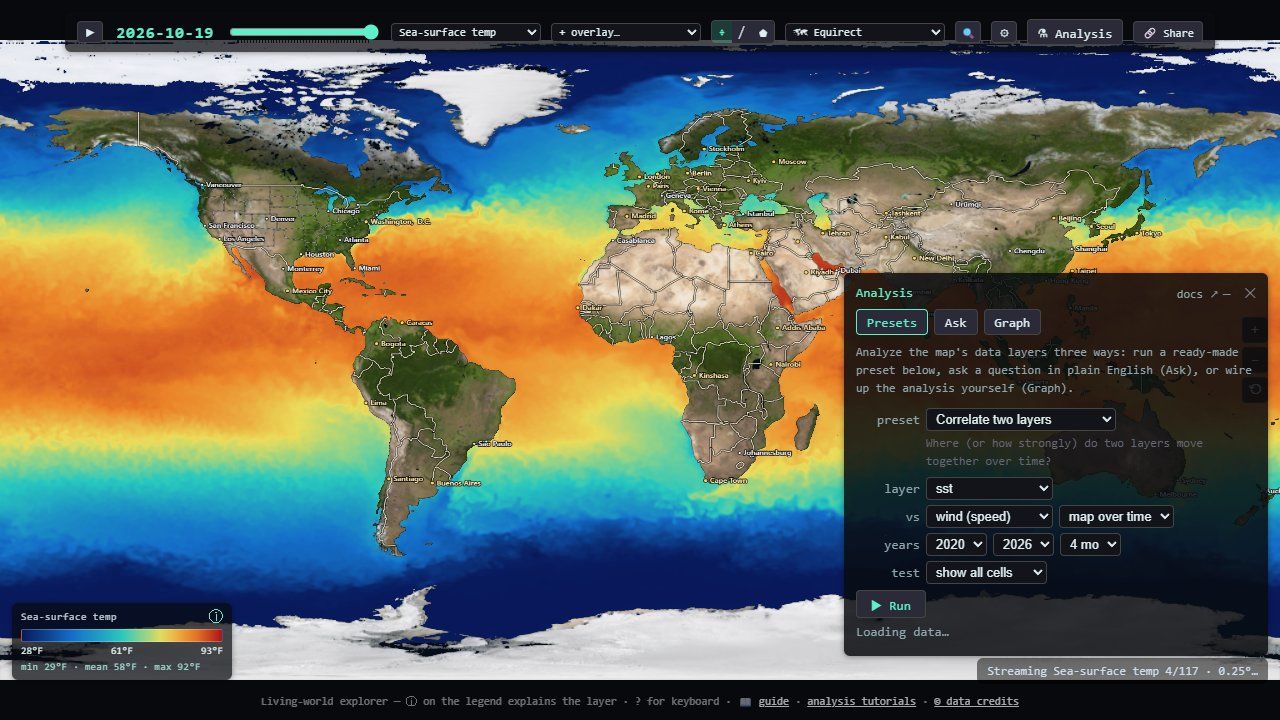Open the start year dropdown showing 2020
The image size is (1280, 720).
[x=956, y=545]
